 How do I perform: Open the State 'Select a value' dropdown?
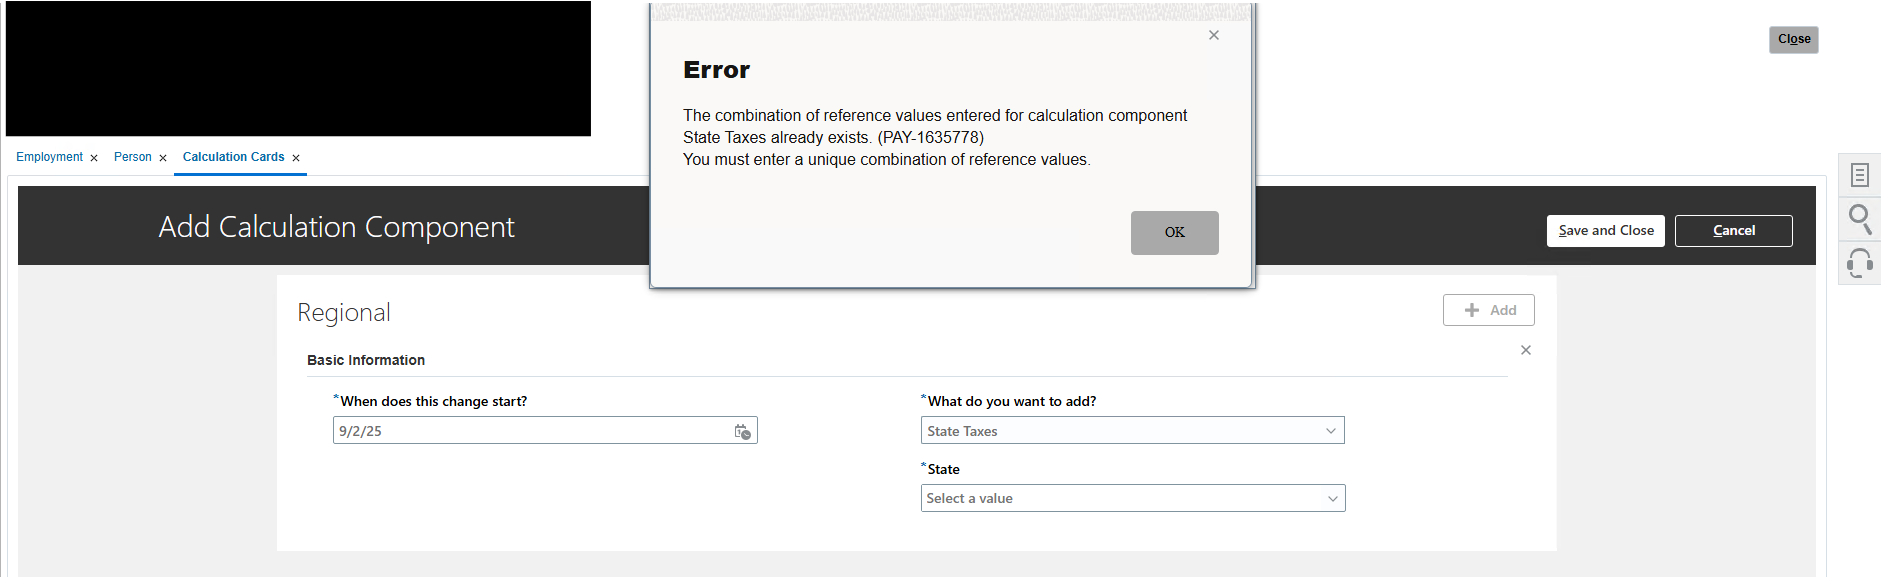click(1132, 498)
